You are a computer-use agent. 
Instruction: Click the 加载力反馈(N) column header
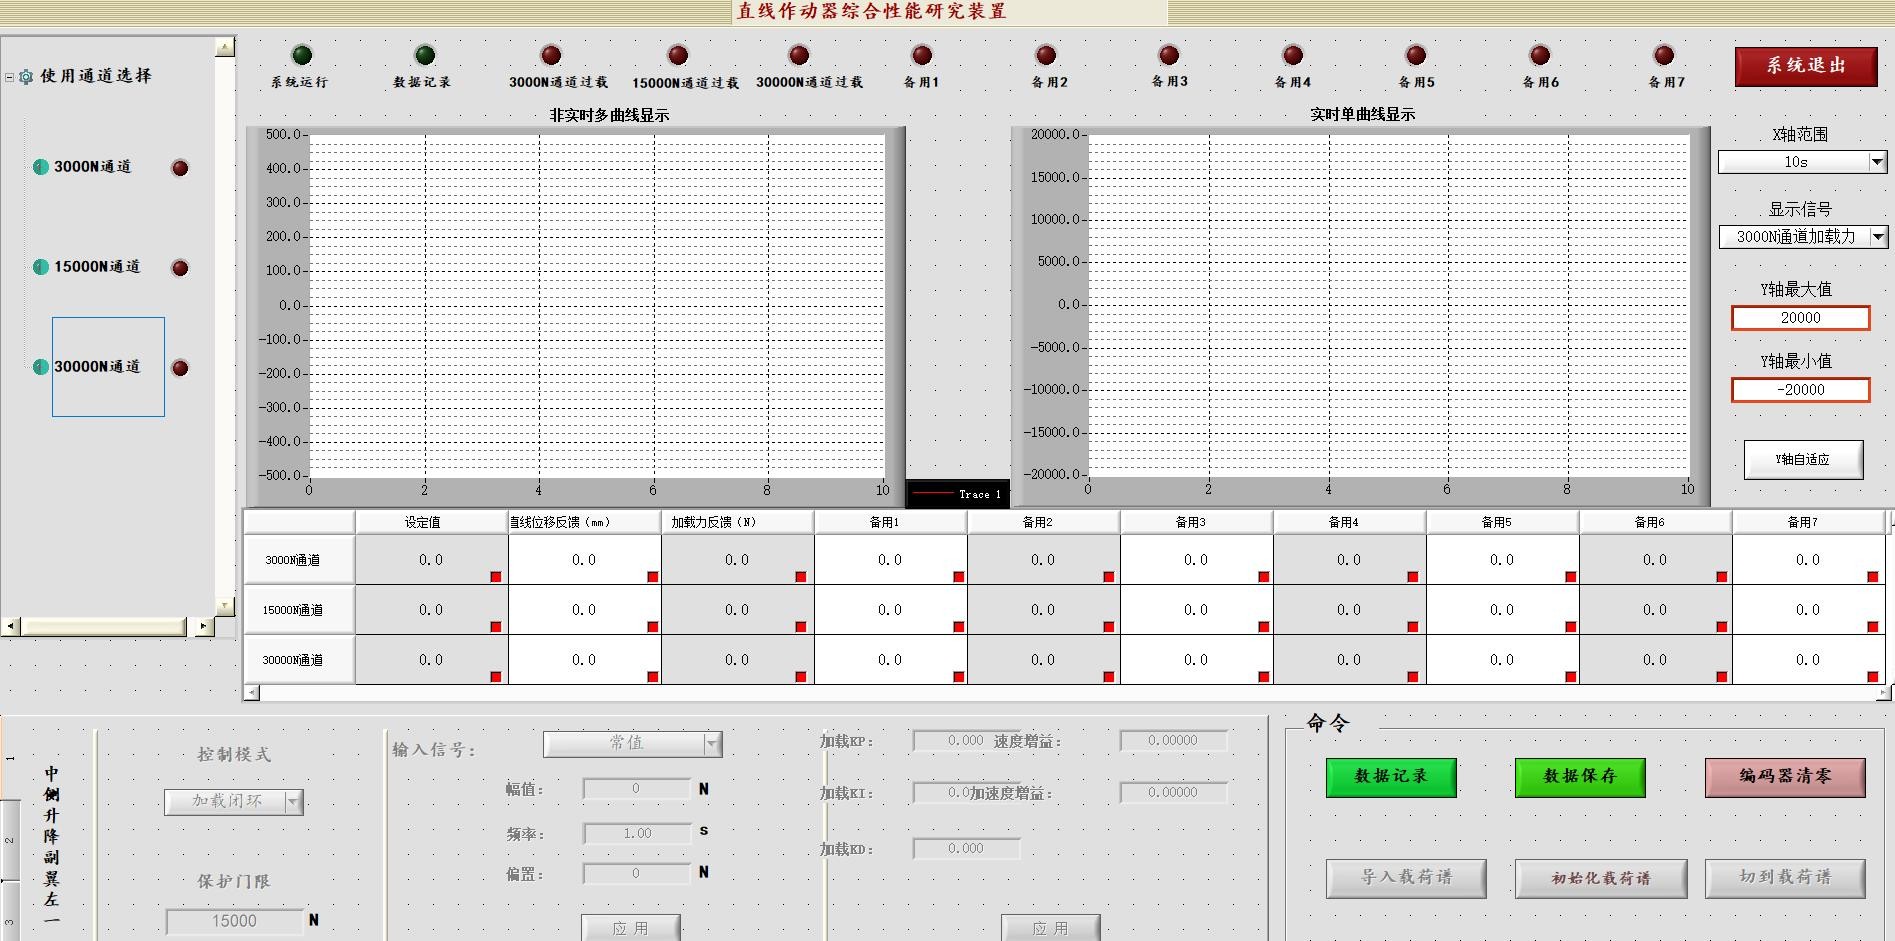pyautogui.click(x=737, y=522)
